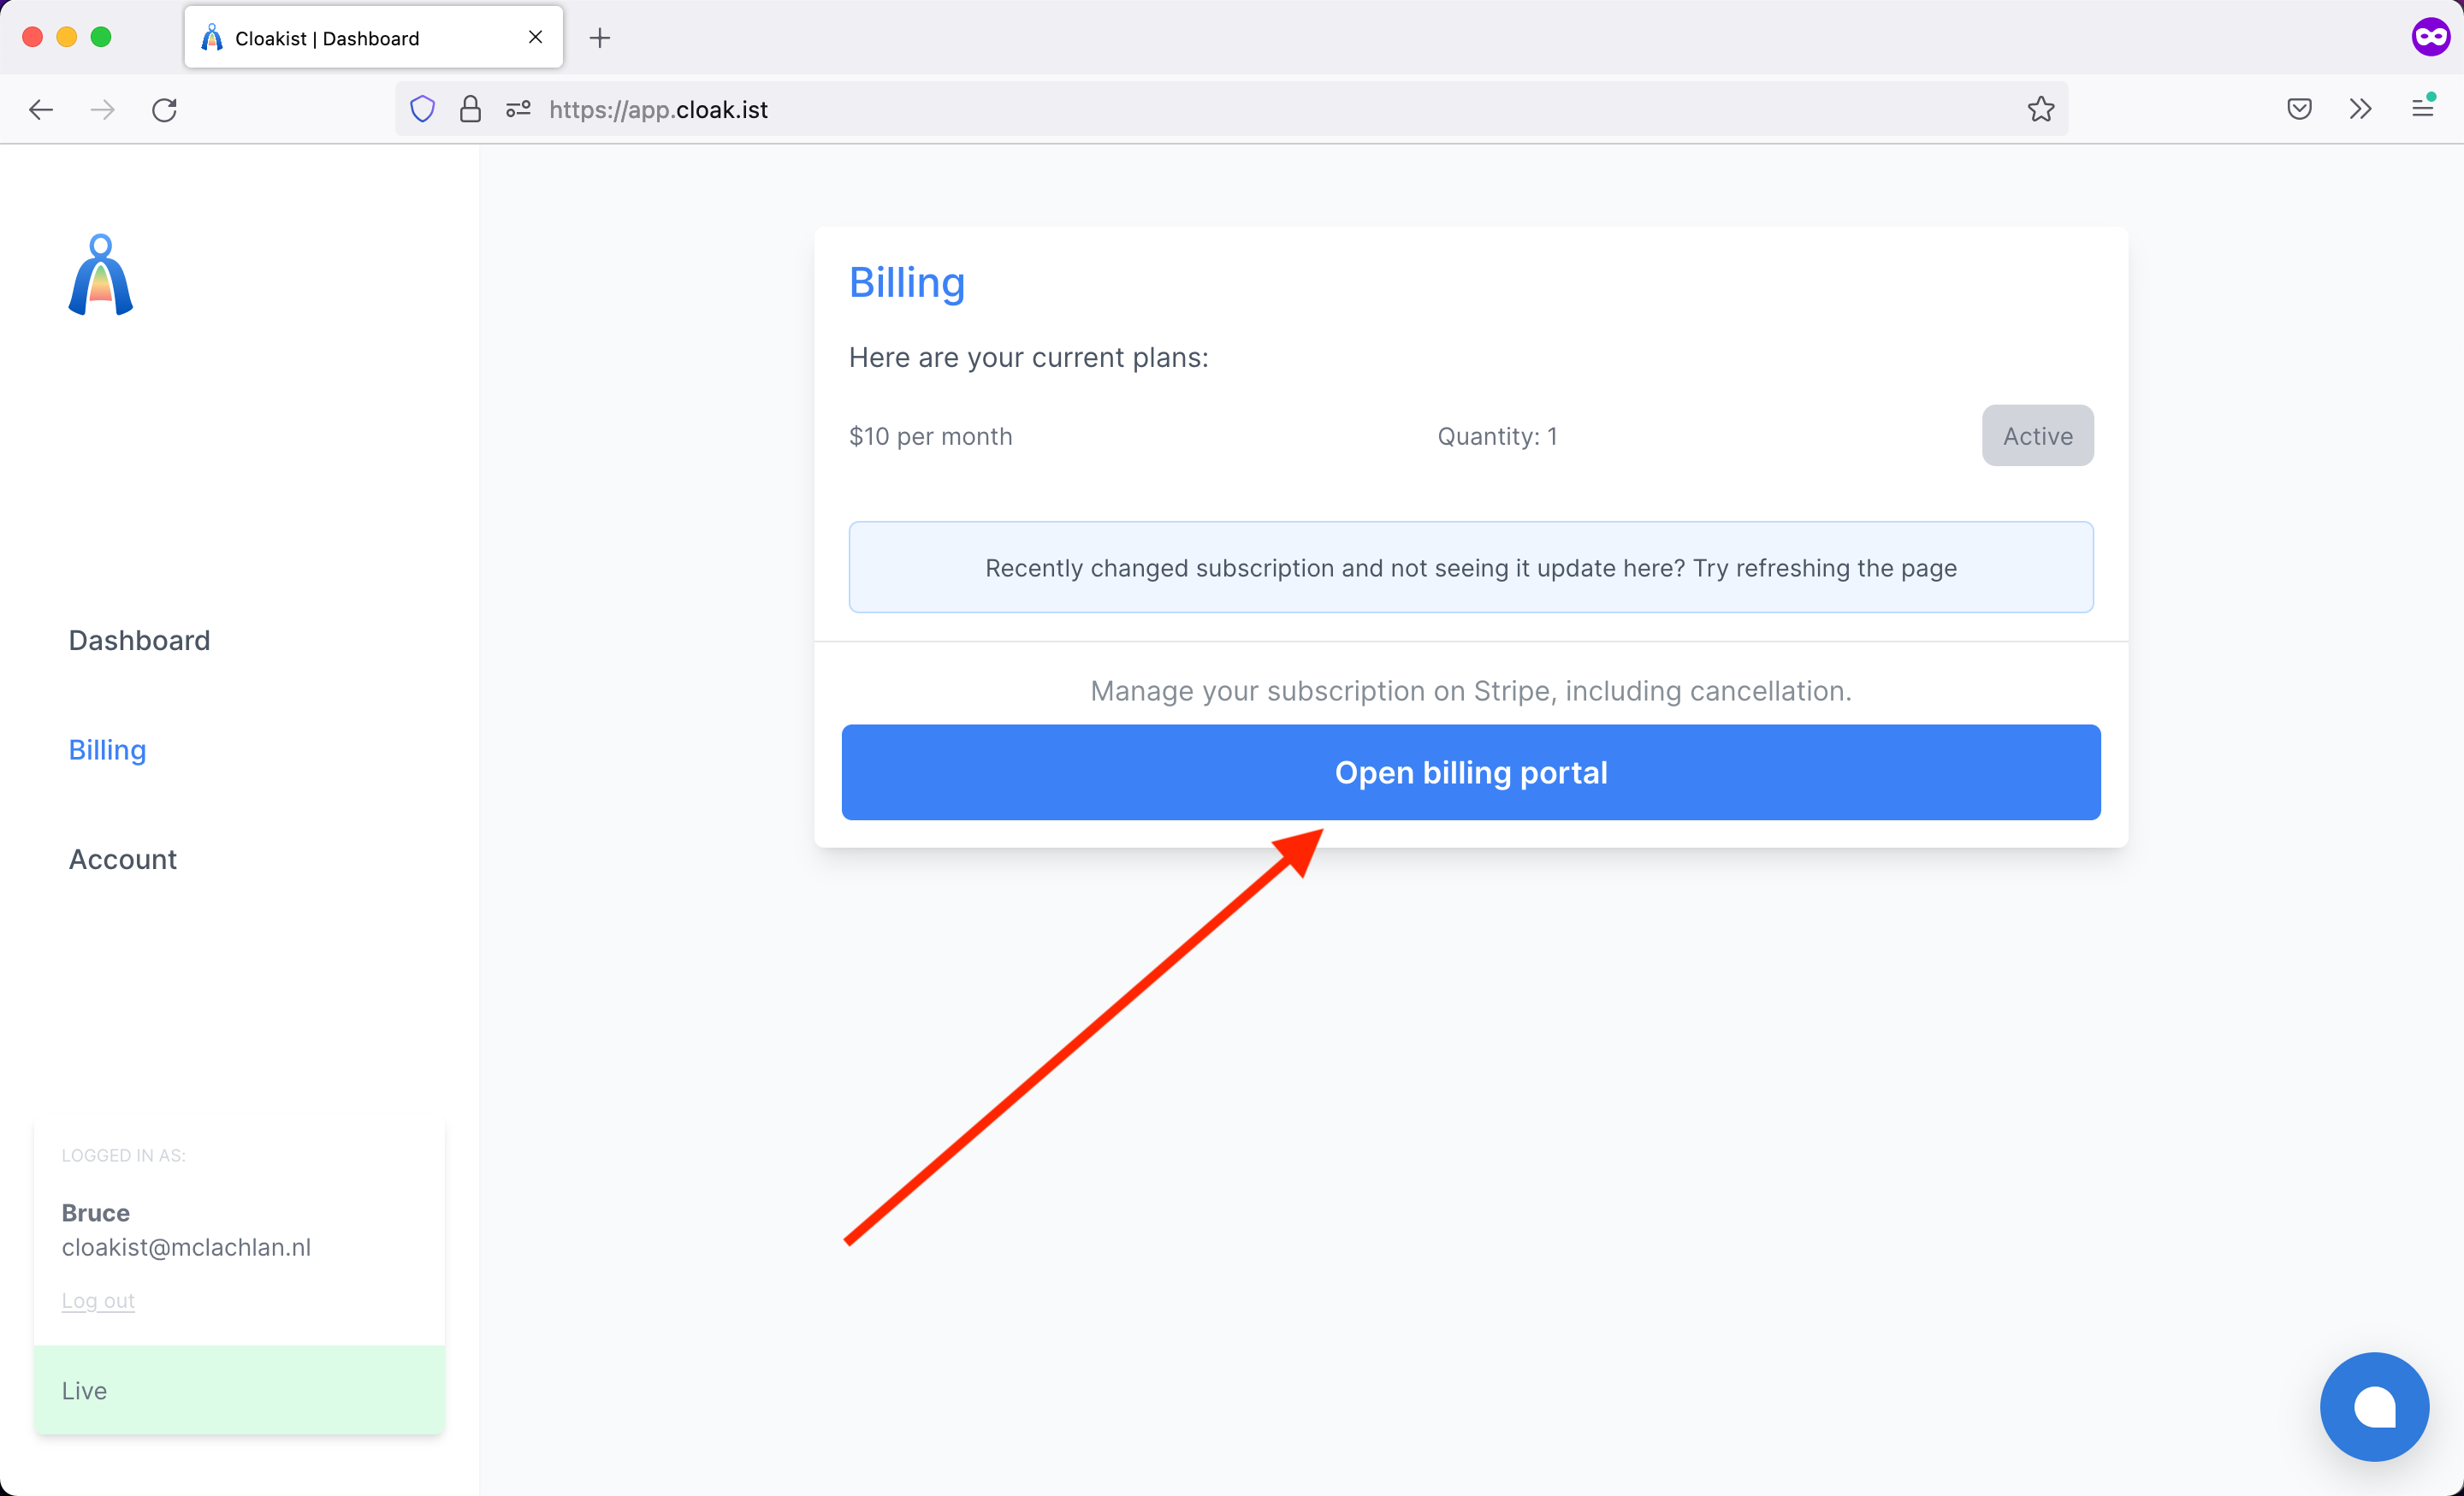Click the Cloakist logo in sidebar
2464x1496 pixels.
point(100,275)
